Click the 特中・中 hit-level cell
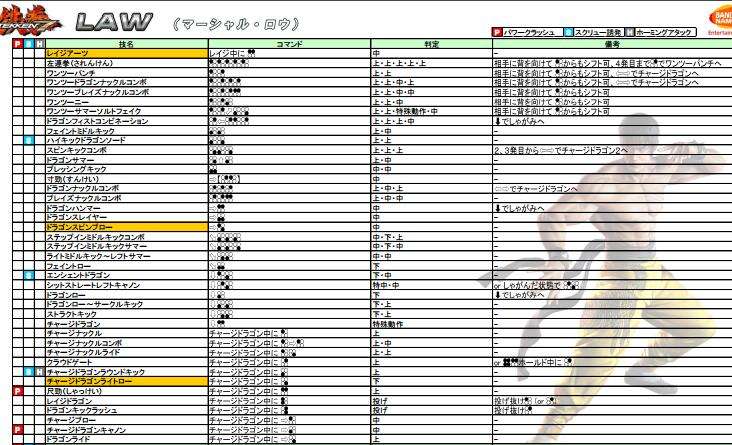This screenshot has height=445, width=732. (x=431, y=285)
